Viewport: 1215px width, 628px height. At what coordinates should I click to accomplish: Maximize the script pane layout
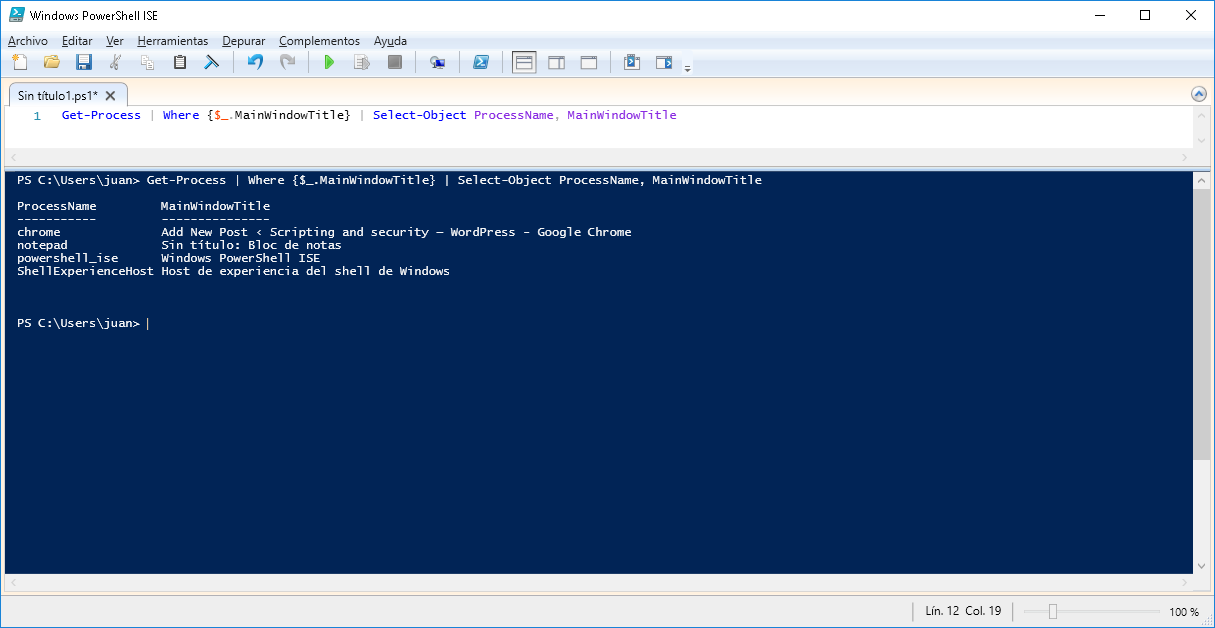[589, 62]
